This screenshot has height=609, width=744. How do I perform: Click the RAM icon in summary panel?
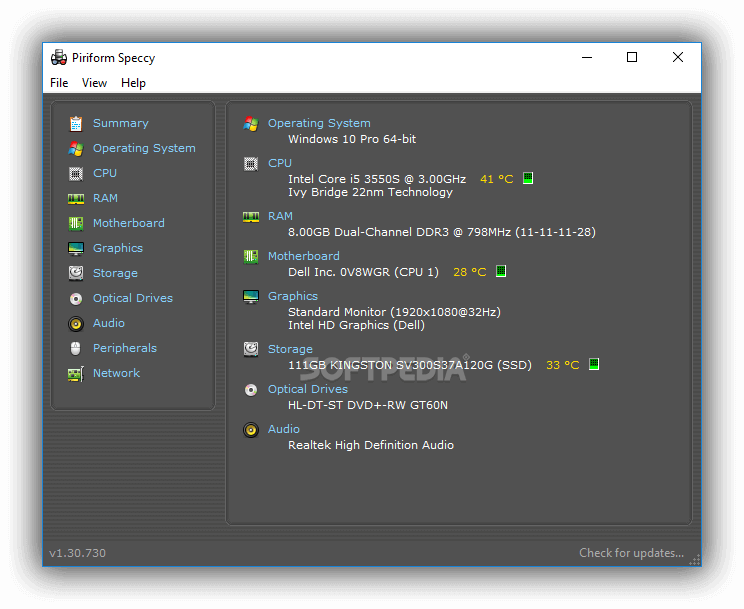pos(251,217)
